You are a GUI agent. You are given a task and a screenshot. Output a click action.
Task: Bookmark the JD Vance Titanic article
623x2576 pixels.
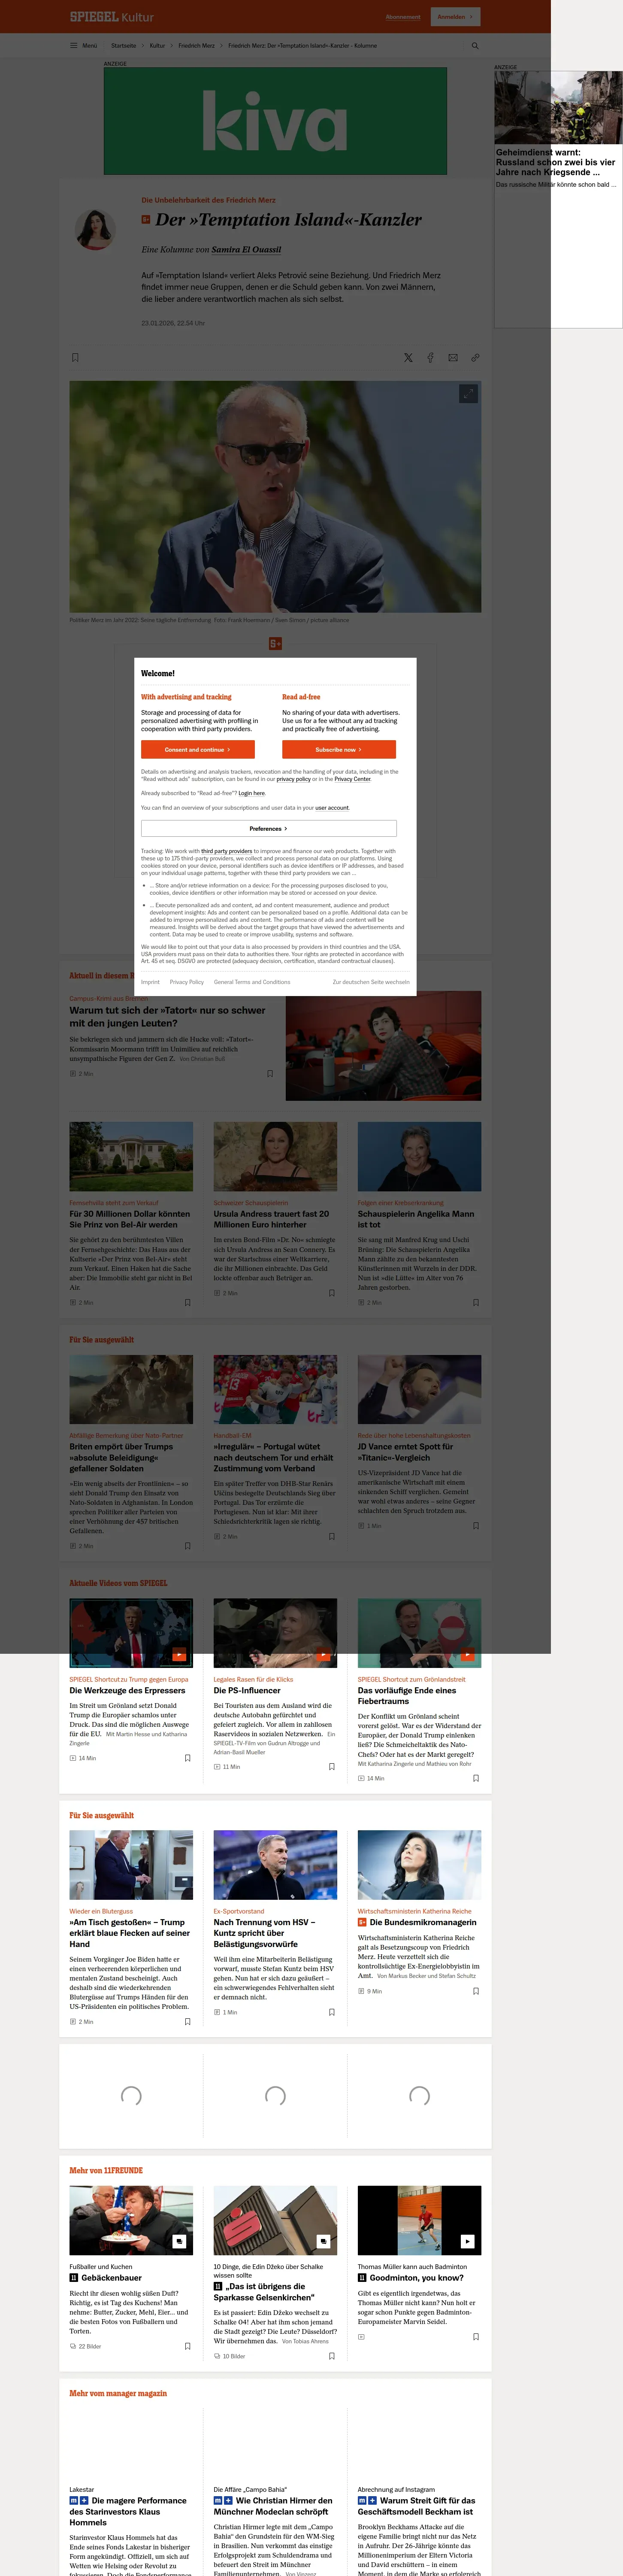click(x=476, y=1525)
